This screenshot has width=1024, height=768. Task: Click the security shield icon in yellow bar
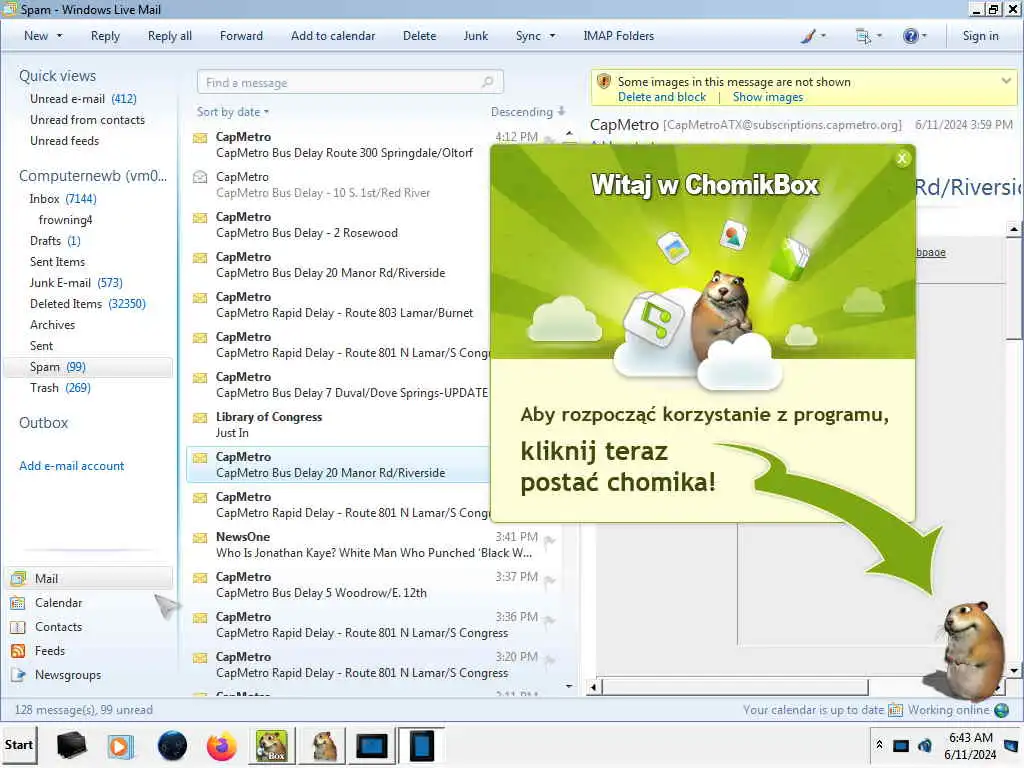click(604, 82)
